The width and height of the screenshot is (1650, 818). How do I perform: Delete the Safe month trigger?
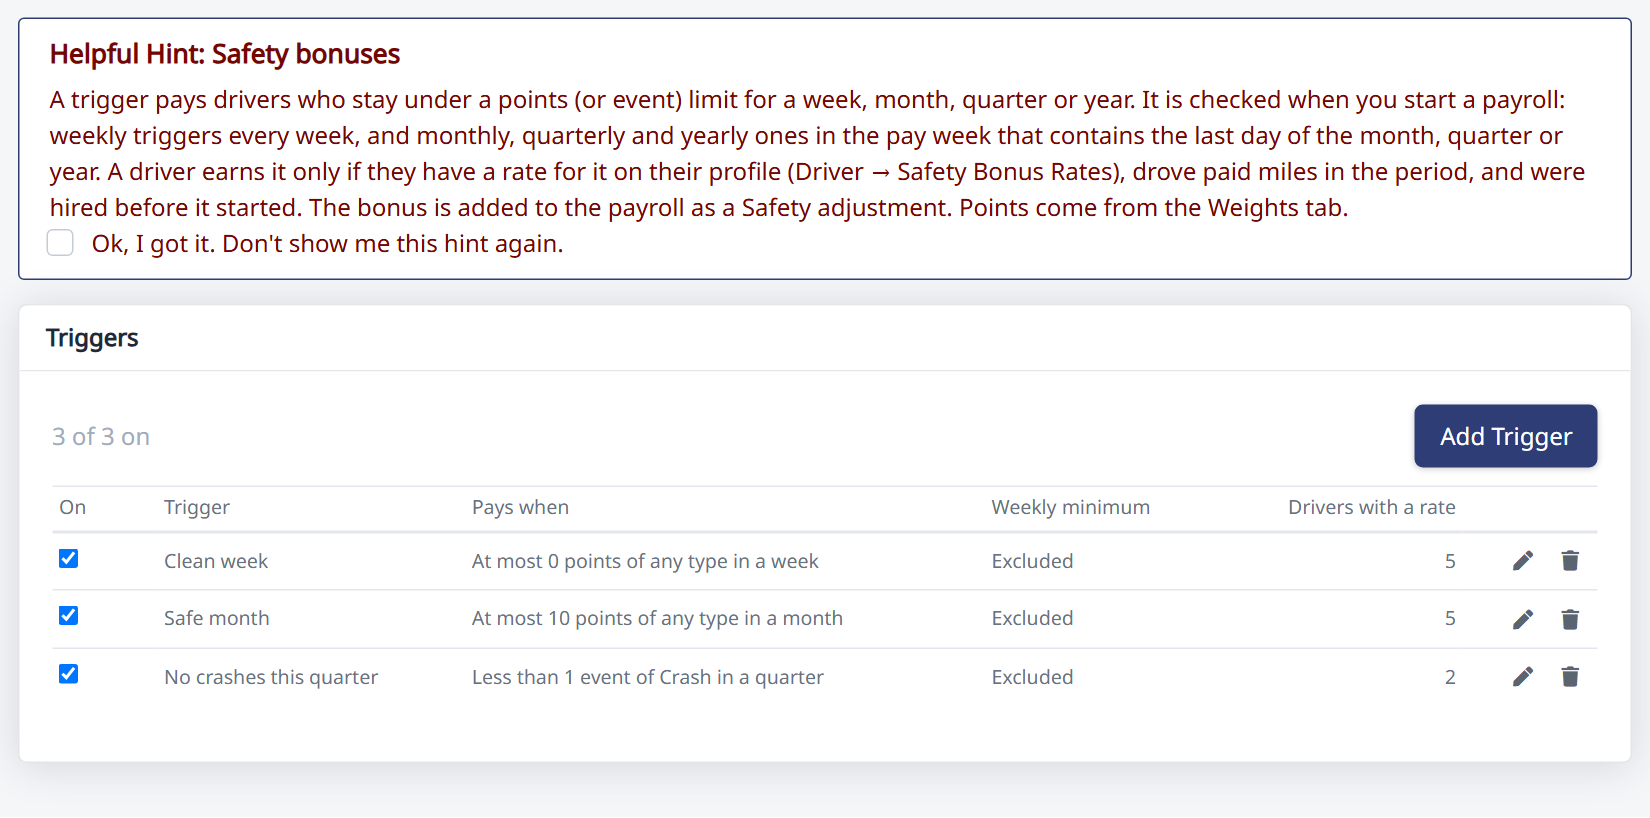coord(1570,619)
